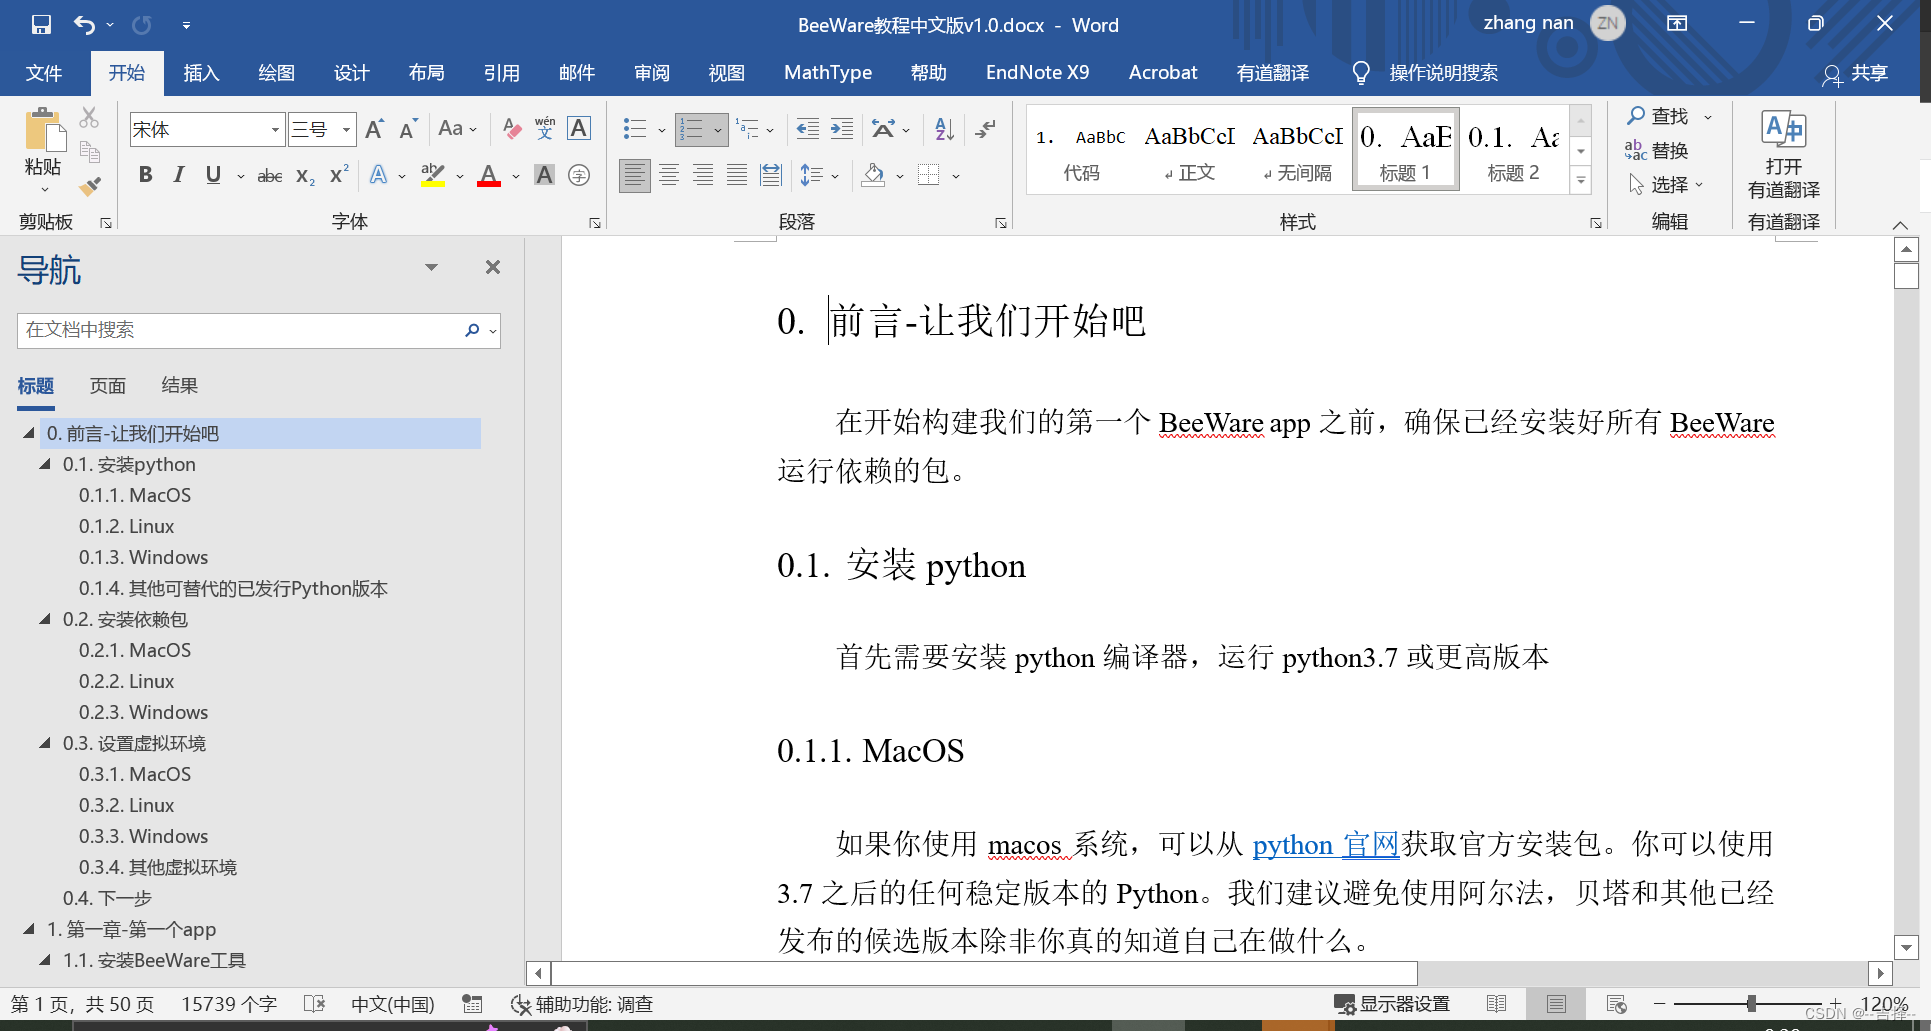
Task: Expand the styles gallery
Action: 1581,181
